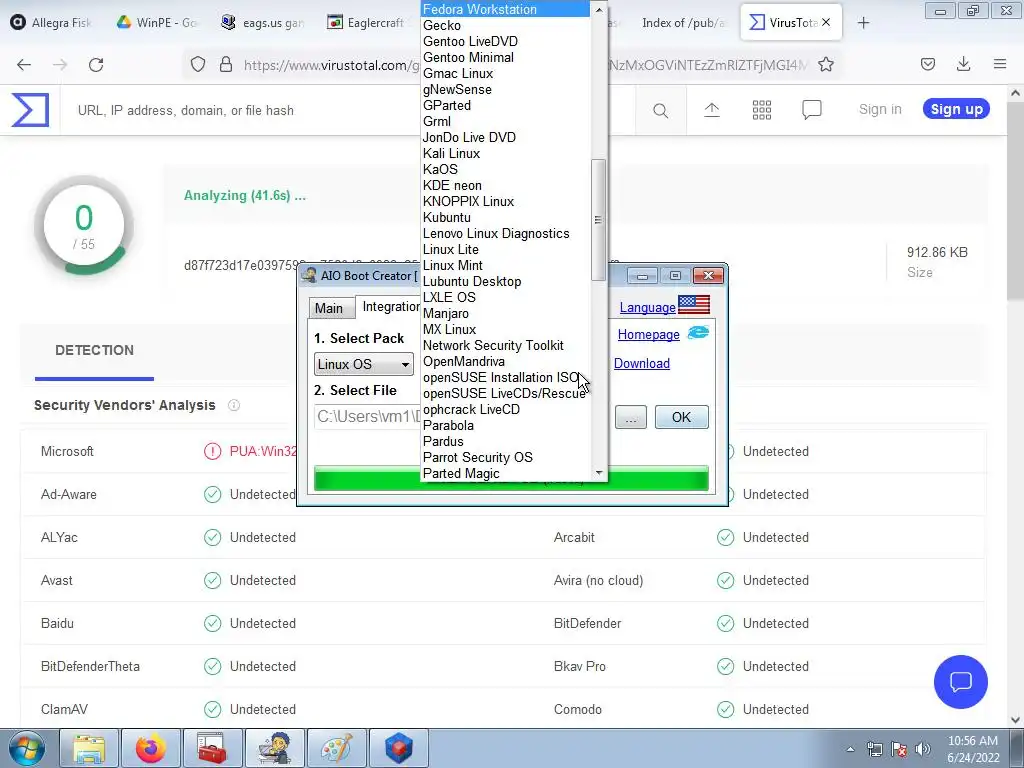Click the file path field in AIO Boot

click(x=368, y=417)
